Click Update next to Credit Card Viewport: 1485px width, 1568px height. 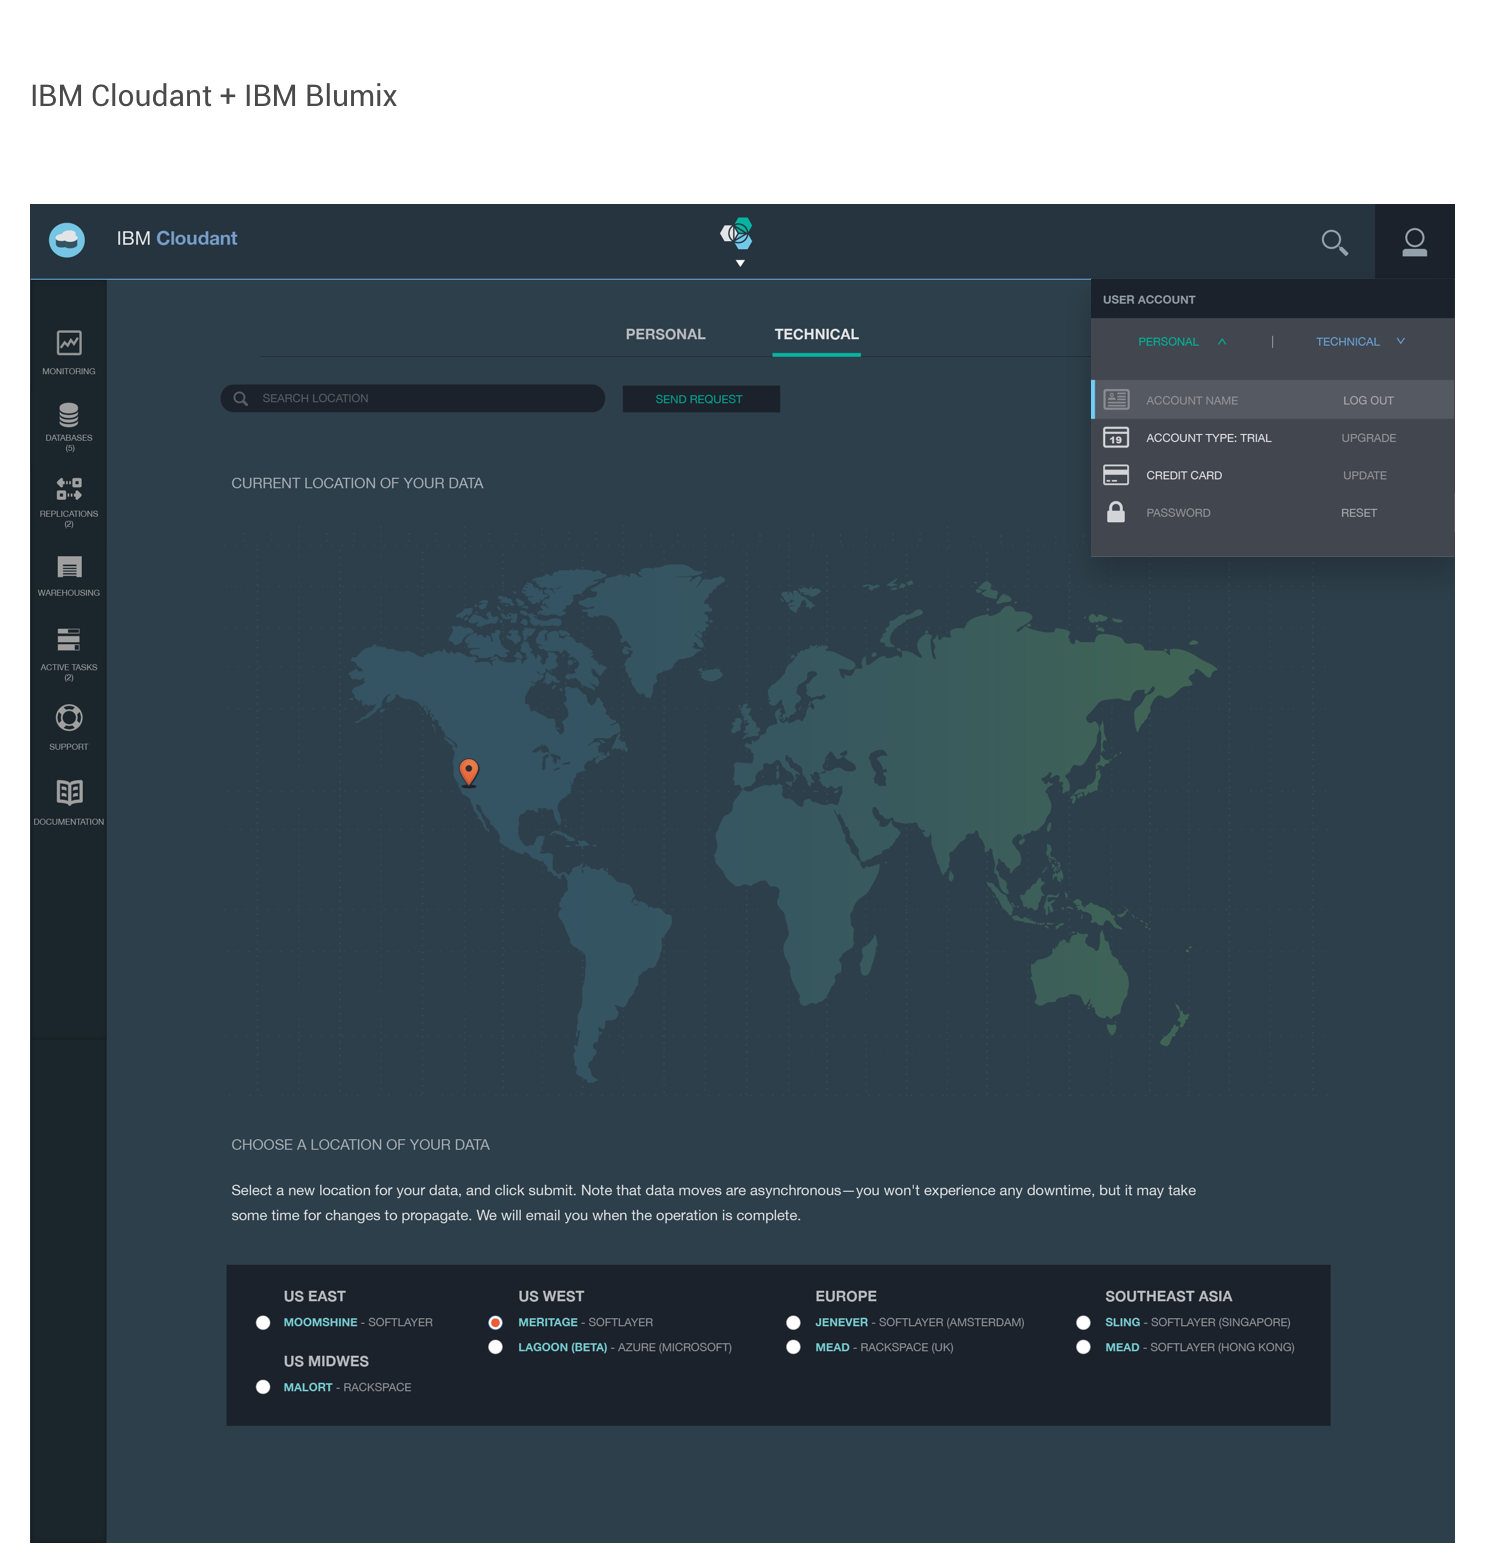tap(1365, 476)
